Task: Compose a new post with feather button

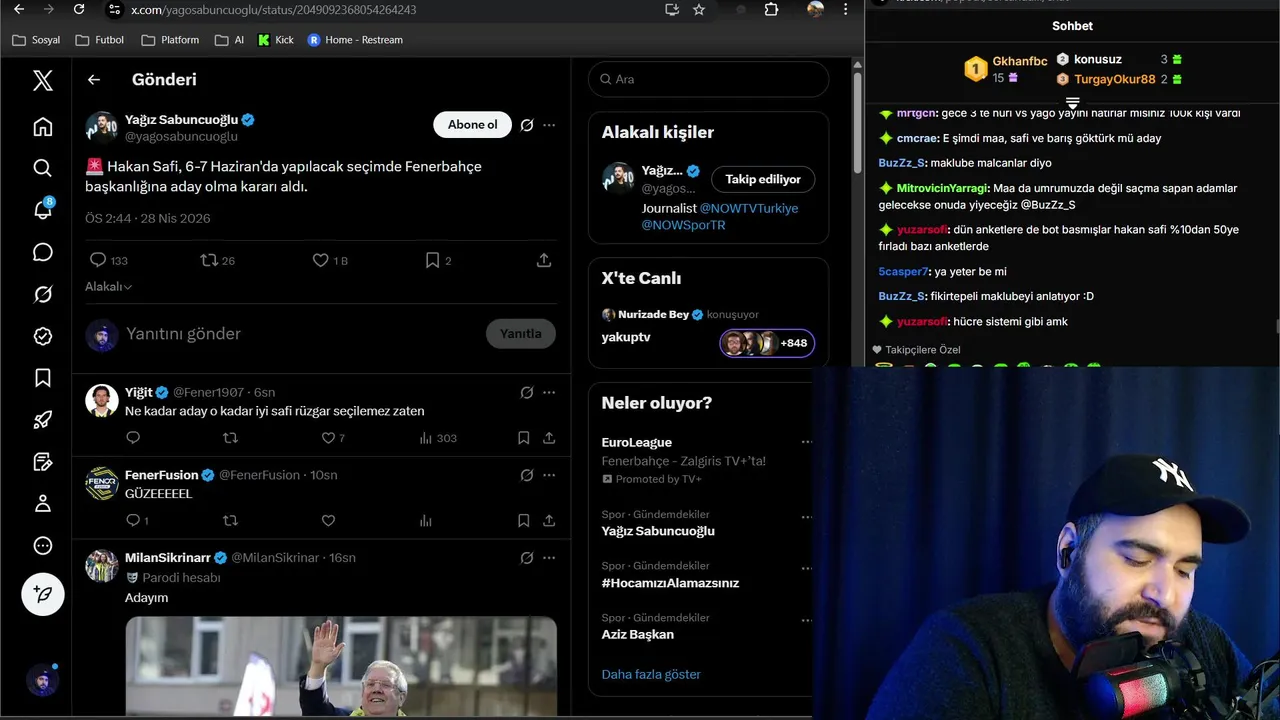Action: [42, 594]
